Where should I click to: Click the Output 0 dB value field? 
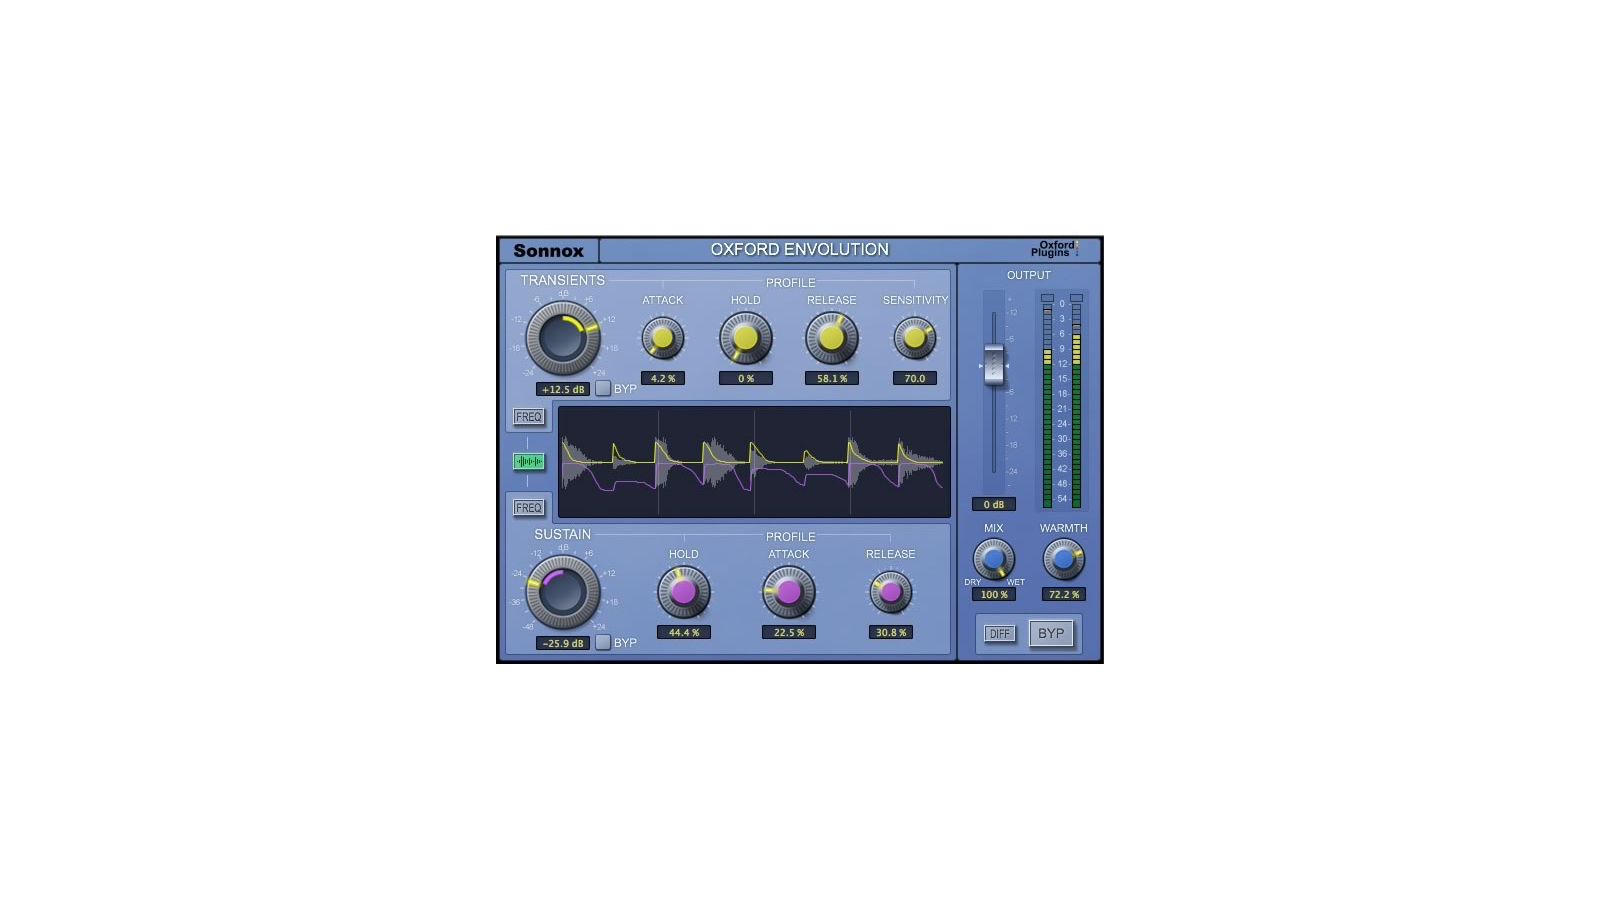pyautogui.click(x=994, y=504)
